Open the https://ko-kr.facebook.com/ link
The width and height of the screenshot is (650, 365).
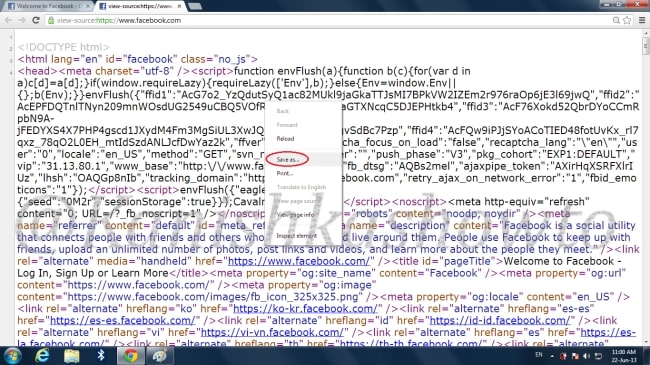click(305, 309)
